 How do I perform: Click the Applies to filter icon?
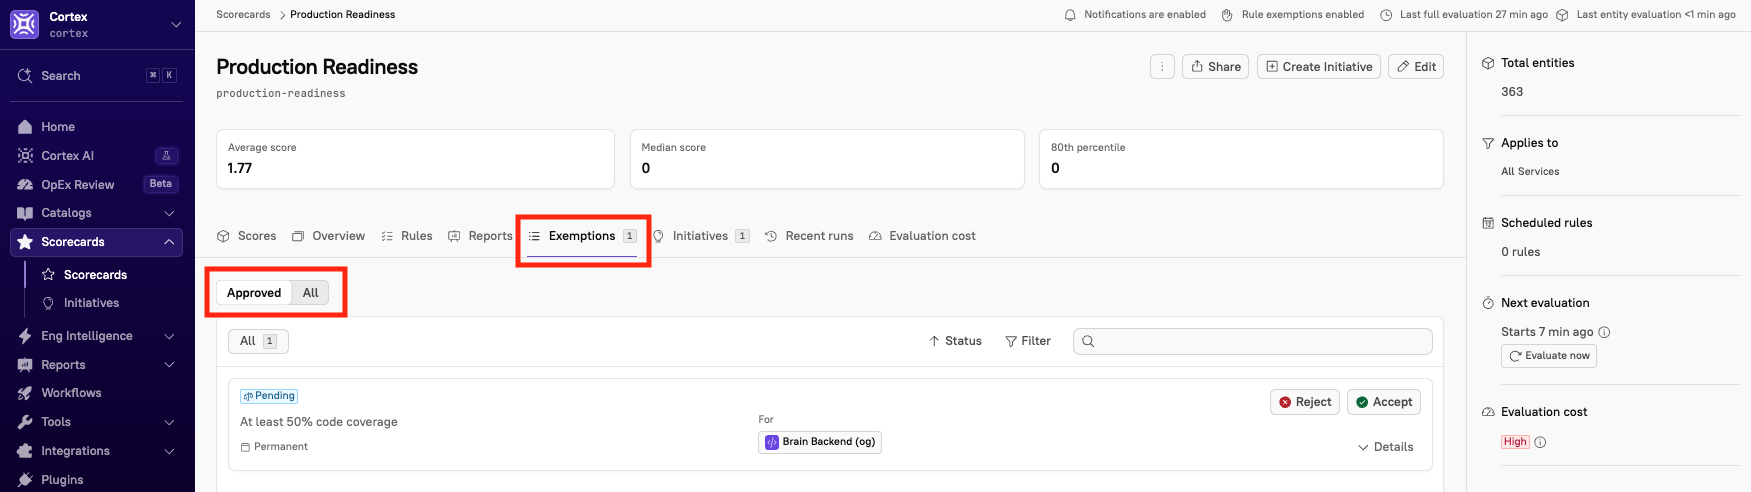(x=1488, y=143)
